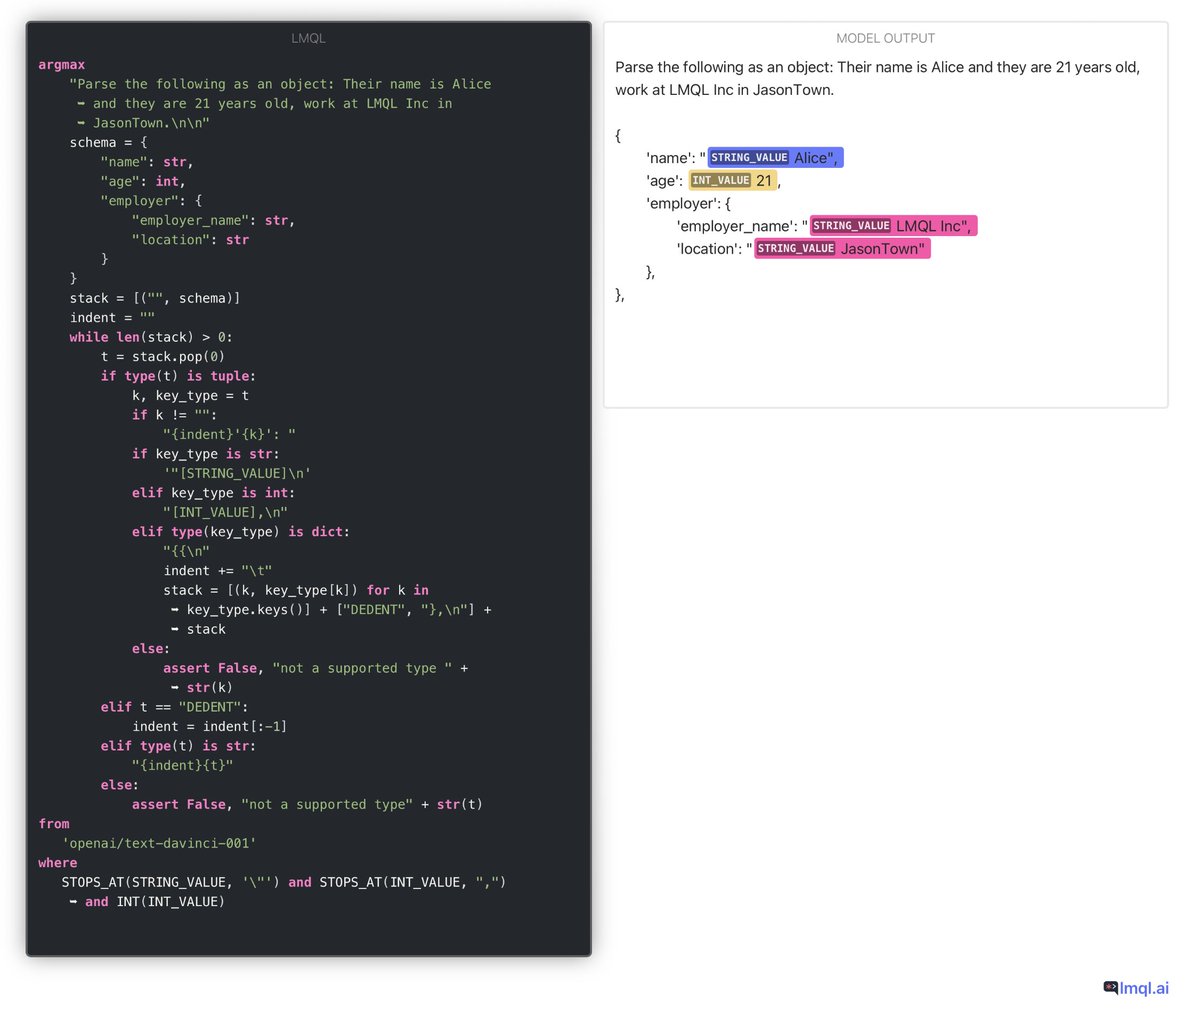This screenshot has width=1200, height=1018.
Task: Click the '"location": str' code line
Action: [190, 240]
